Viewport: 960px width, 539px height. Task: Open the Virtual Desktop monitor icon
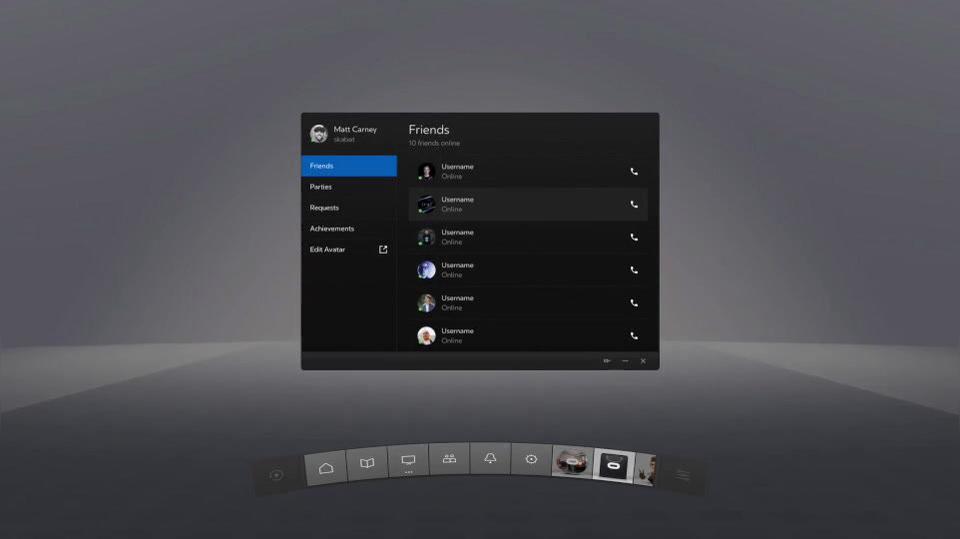408,461
